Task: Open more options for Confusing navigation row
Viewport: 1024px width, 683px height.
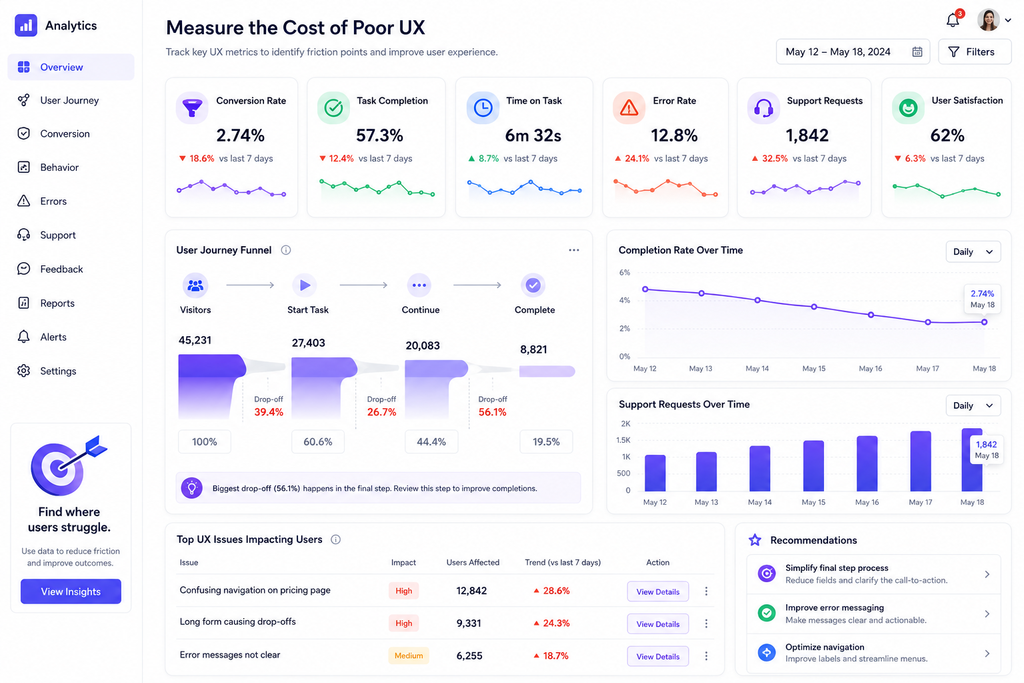Action: tap(706, 592)
